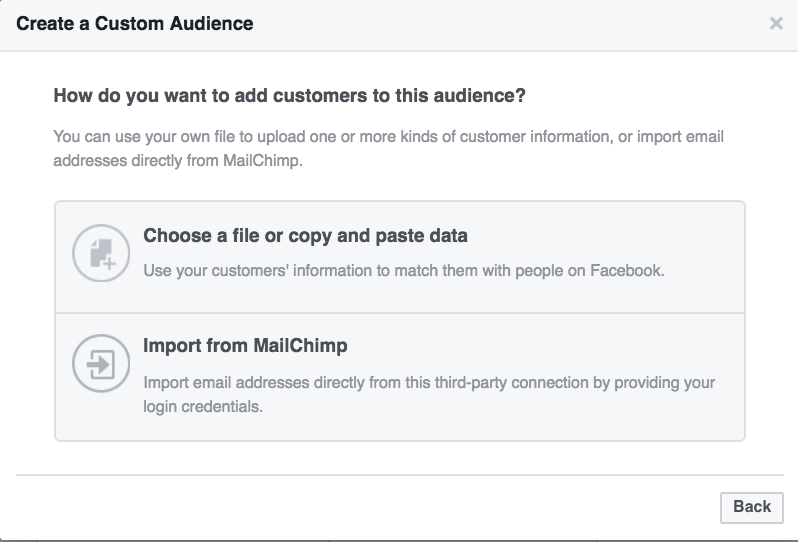Click the "Create a Custom Audience" dialog title

click(135, 23)
